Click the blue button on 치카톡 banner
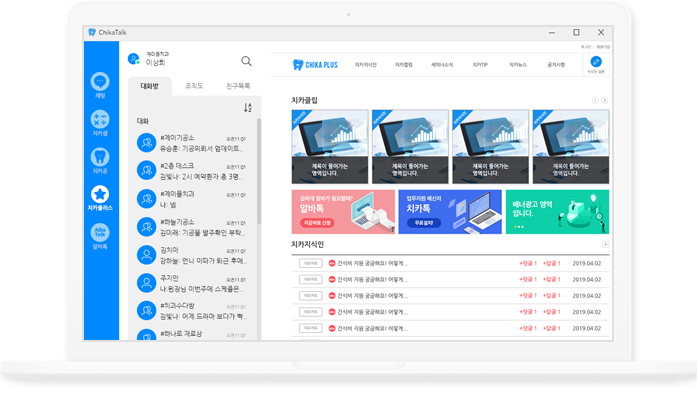The image size is (697, 397). pos(424,223)
